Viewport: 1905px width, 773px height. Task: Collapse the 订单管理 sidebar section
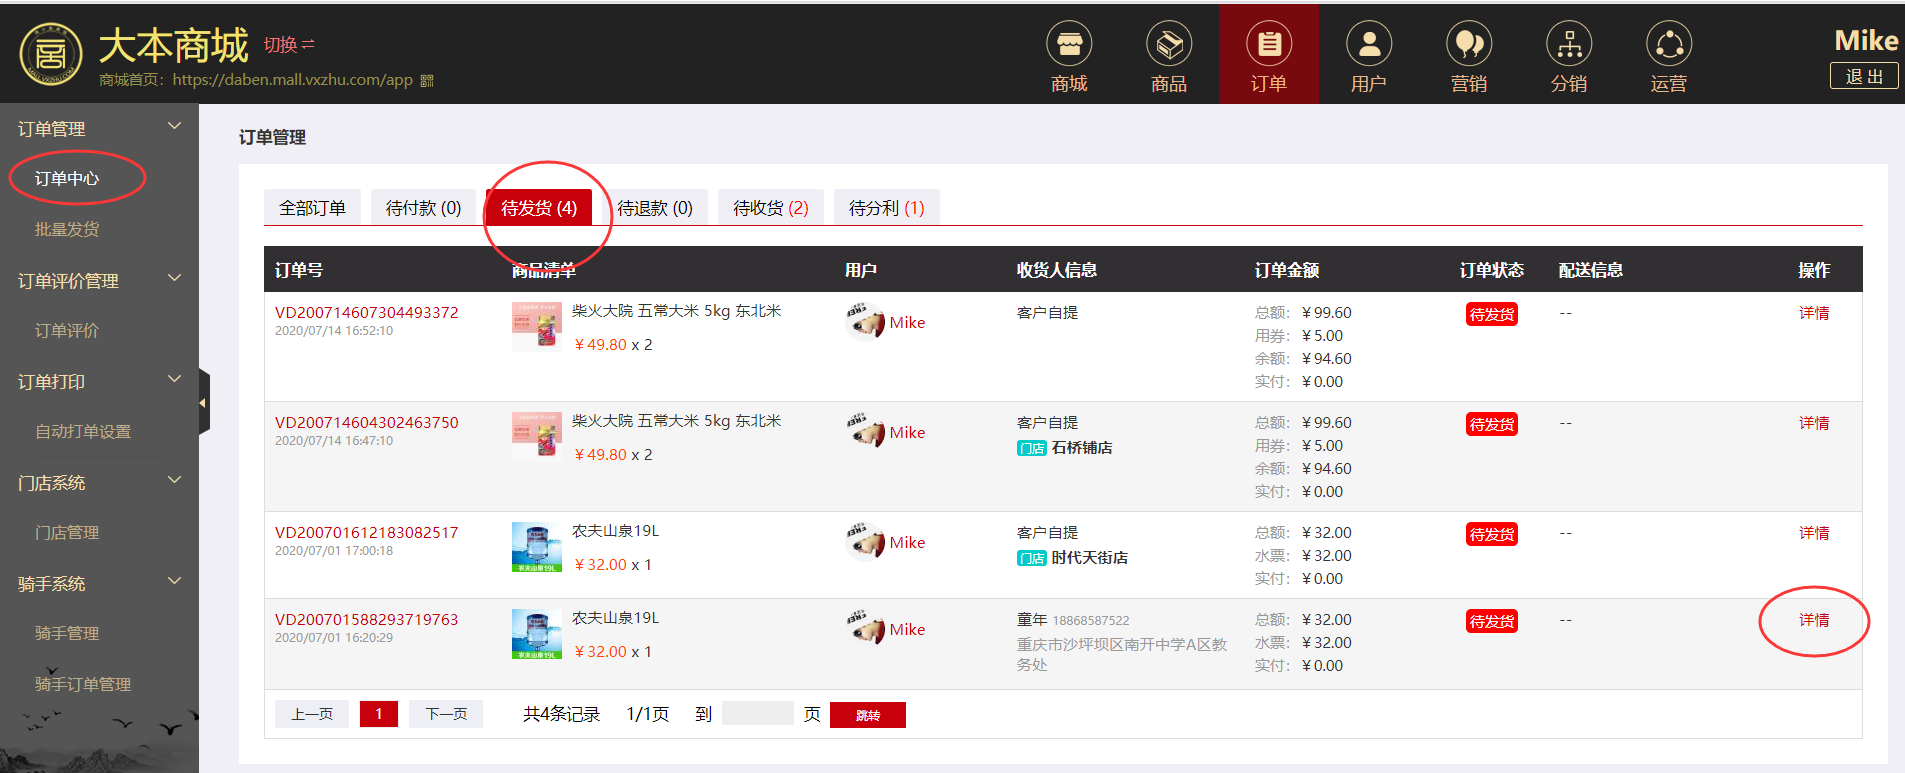point(175,127)
